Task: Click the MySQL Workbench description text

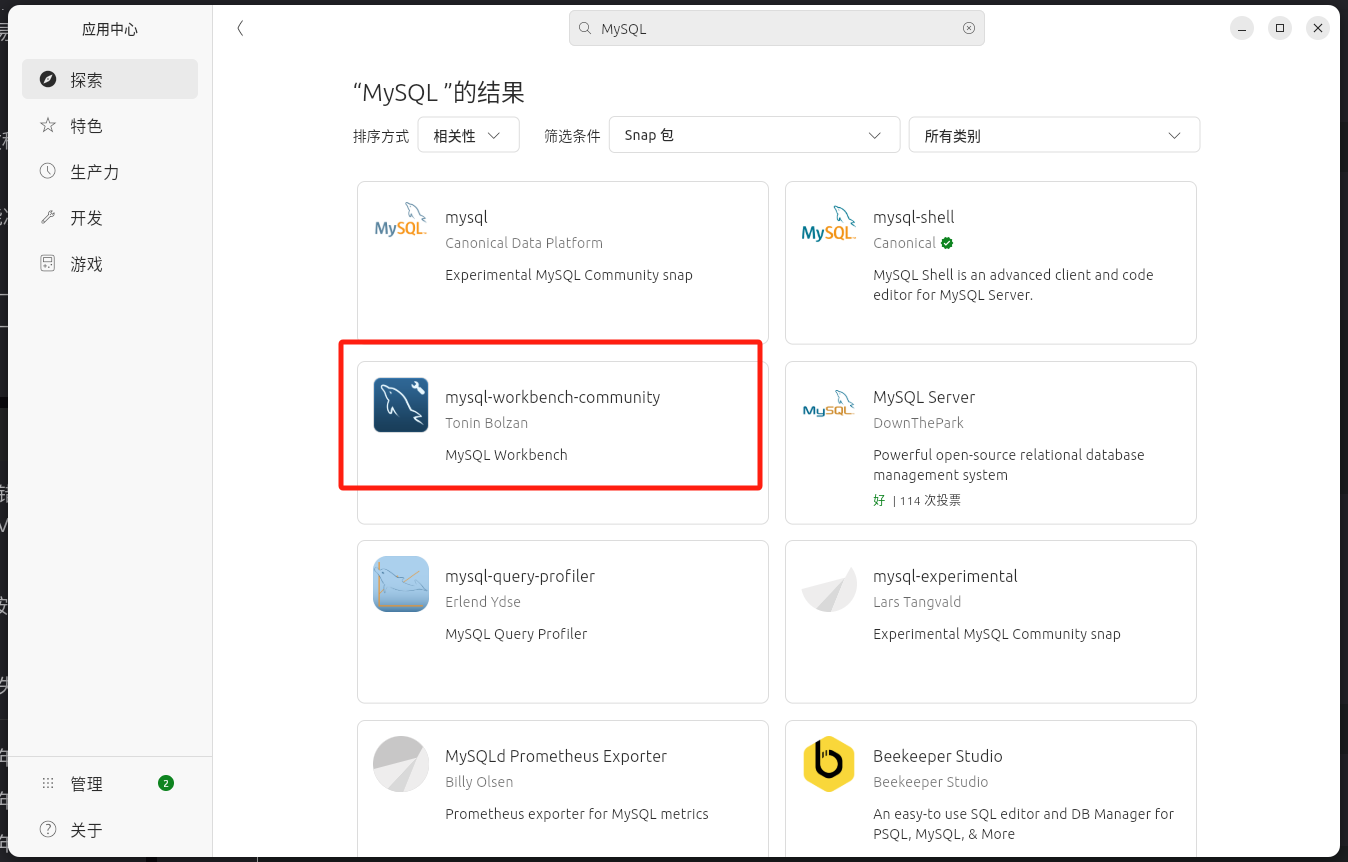Action: (x=506, y=455)
